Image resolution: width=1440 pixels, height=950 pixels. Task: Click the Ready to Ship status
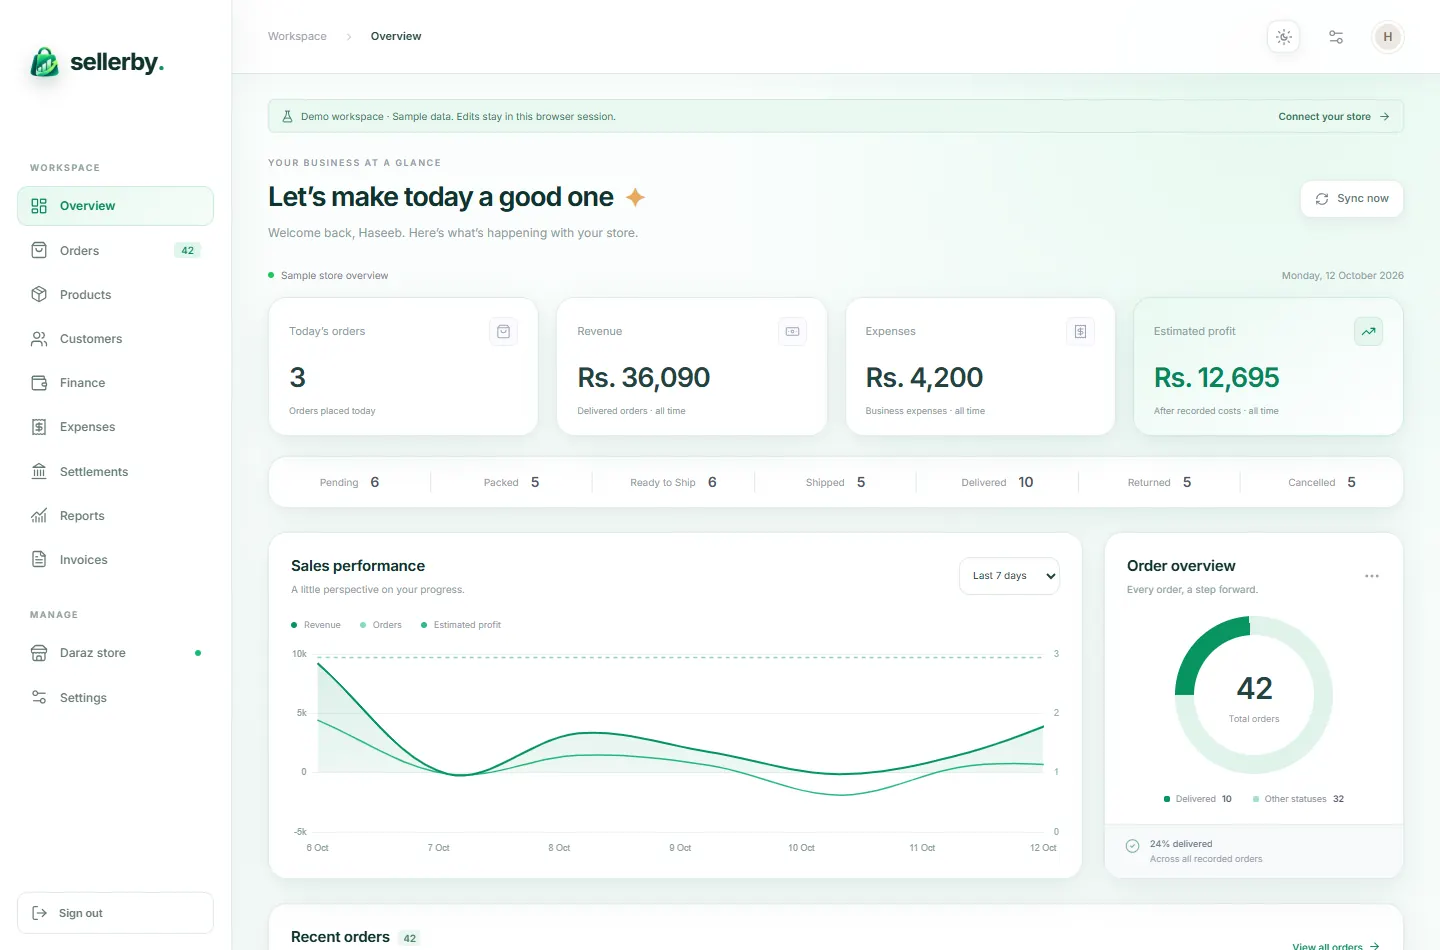[673, 482]
